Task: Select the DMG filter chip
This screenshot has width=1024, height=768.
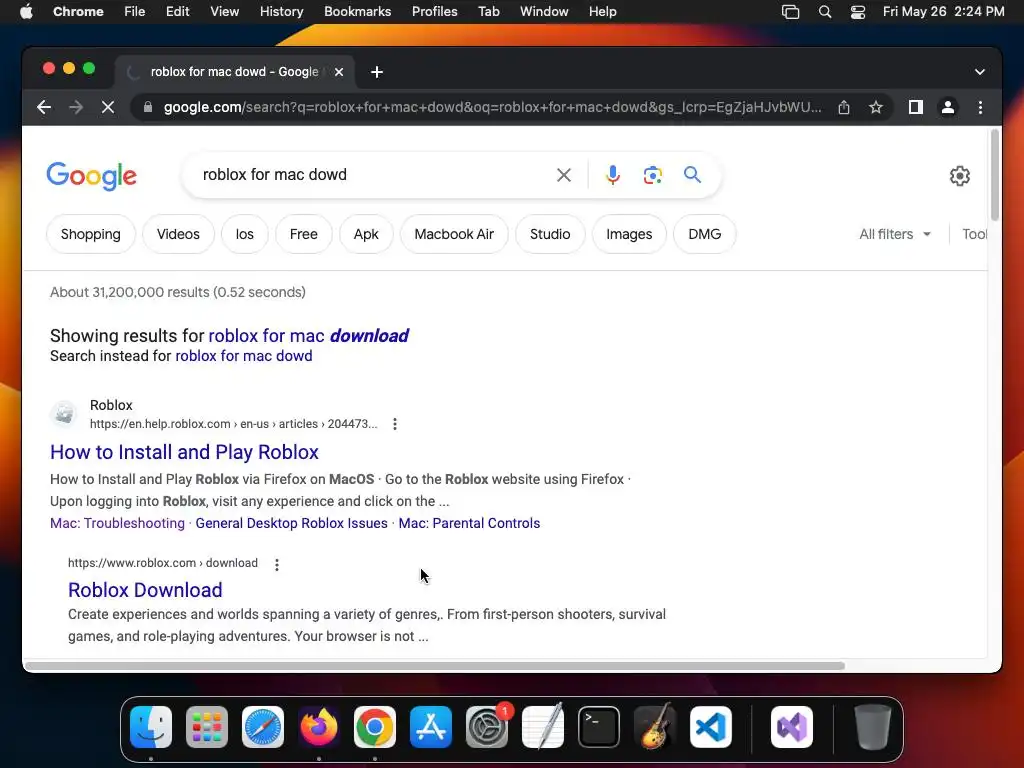Action: click(x=705, y=234)
